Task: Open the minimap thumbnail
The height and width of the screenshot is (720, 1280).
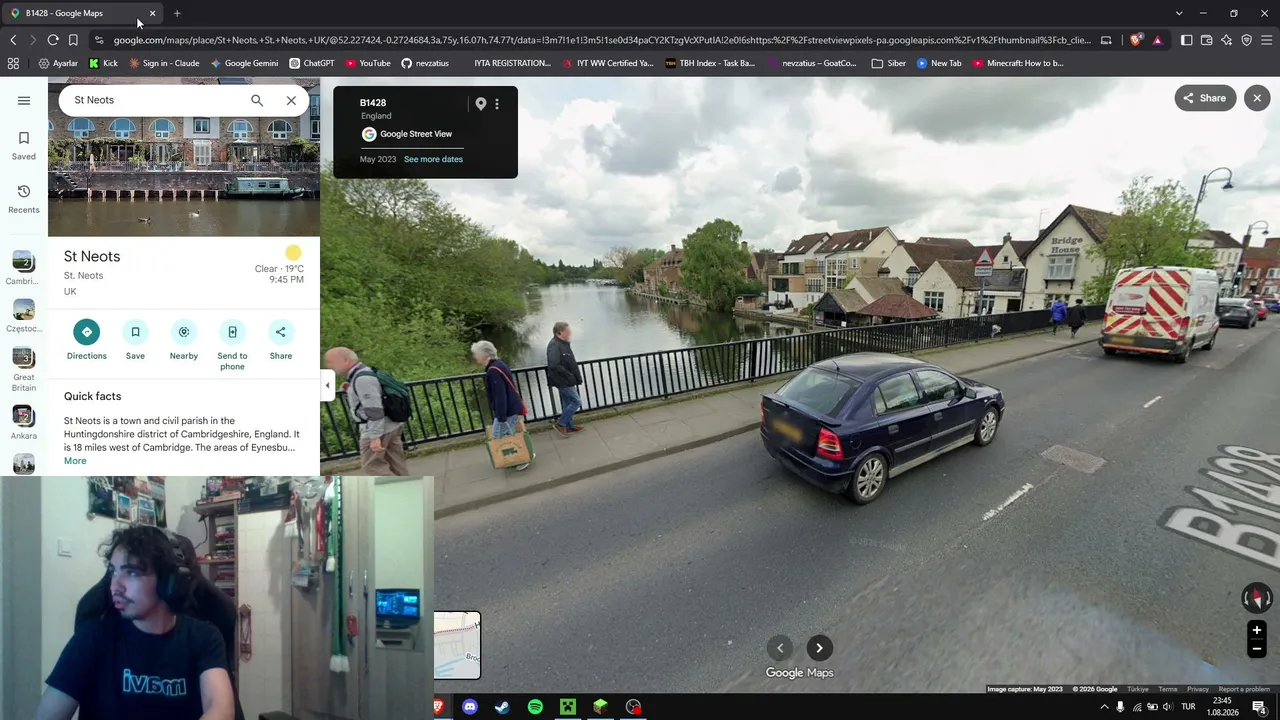Action: pyautogui.click(x=457, y=645)
